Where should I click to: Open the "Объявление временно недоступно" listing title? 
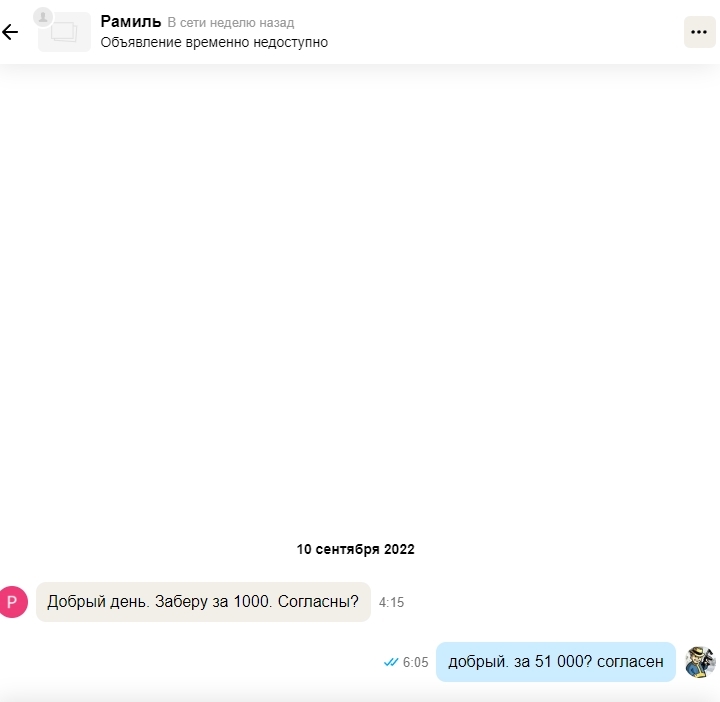click(214, 42)
